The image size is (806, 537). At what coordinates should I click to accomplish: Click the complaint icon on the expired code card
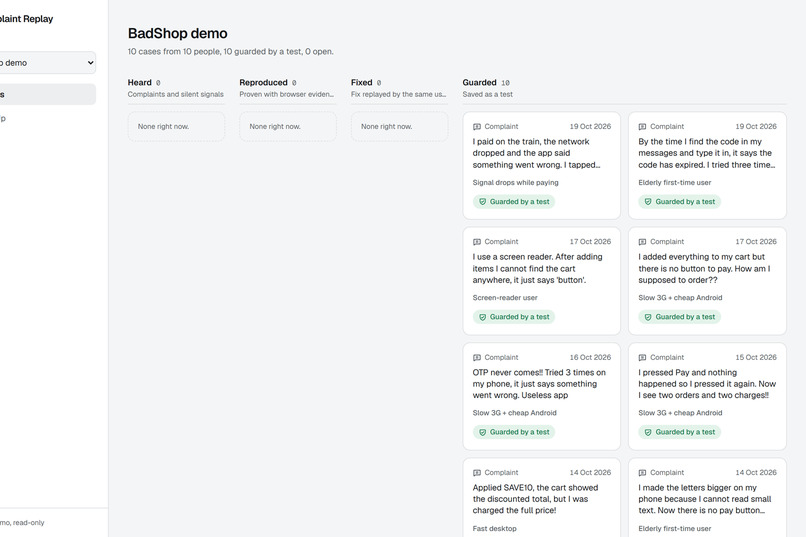click(x=643, y=126)
